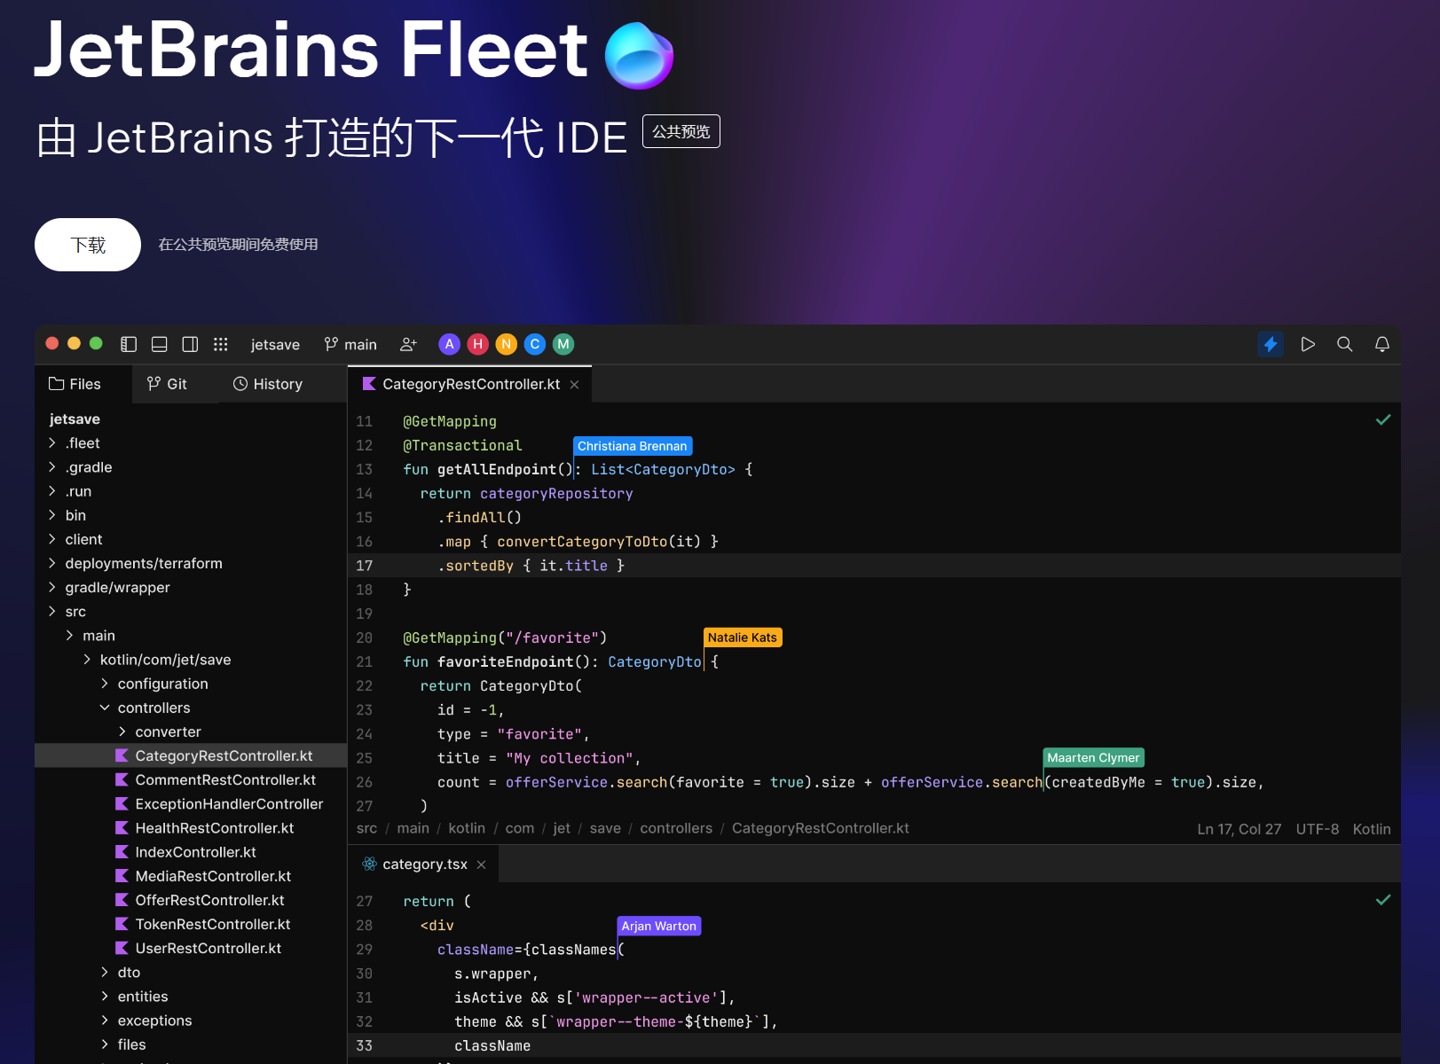Screen dimensions: 1440x1064
Task: Toggle the left sidebar panel icon
Action: click(x=129, y=344)
